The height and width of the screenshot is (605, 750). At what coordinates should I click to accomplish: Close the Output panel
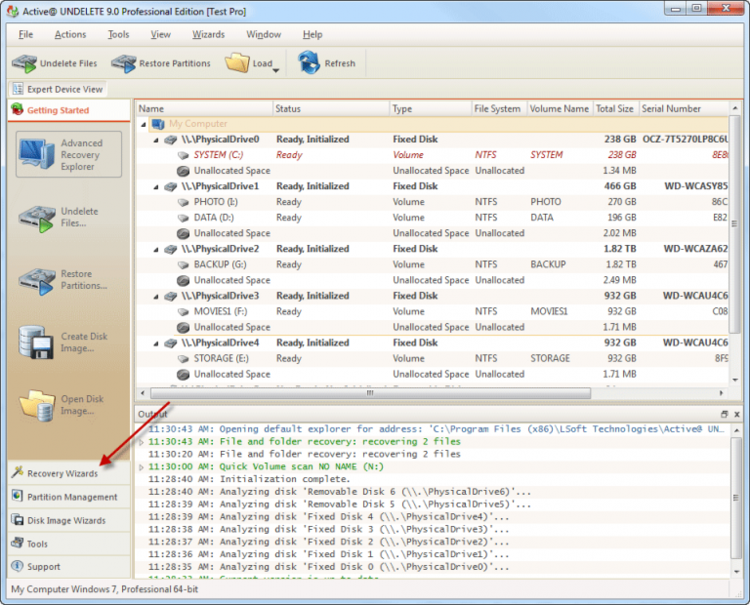pos(736,414)
